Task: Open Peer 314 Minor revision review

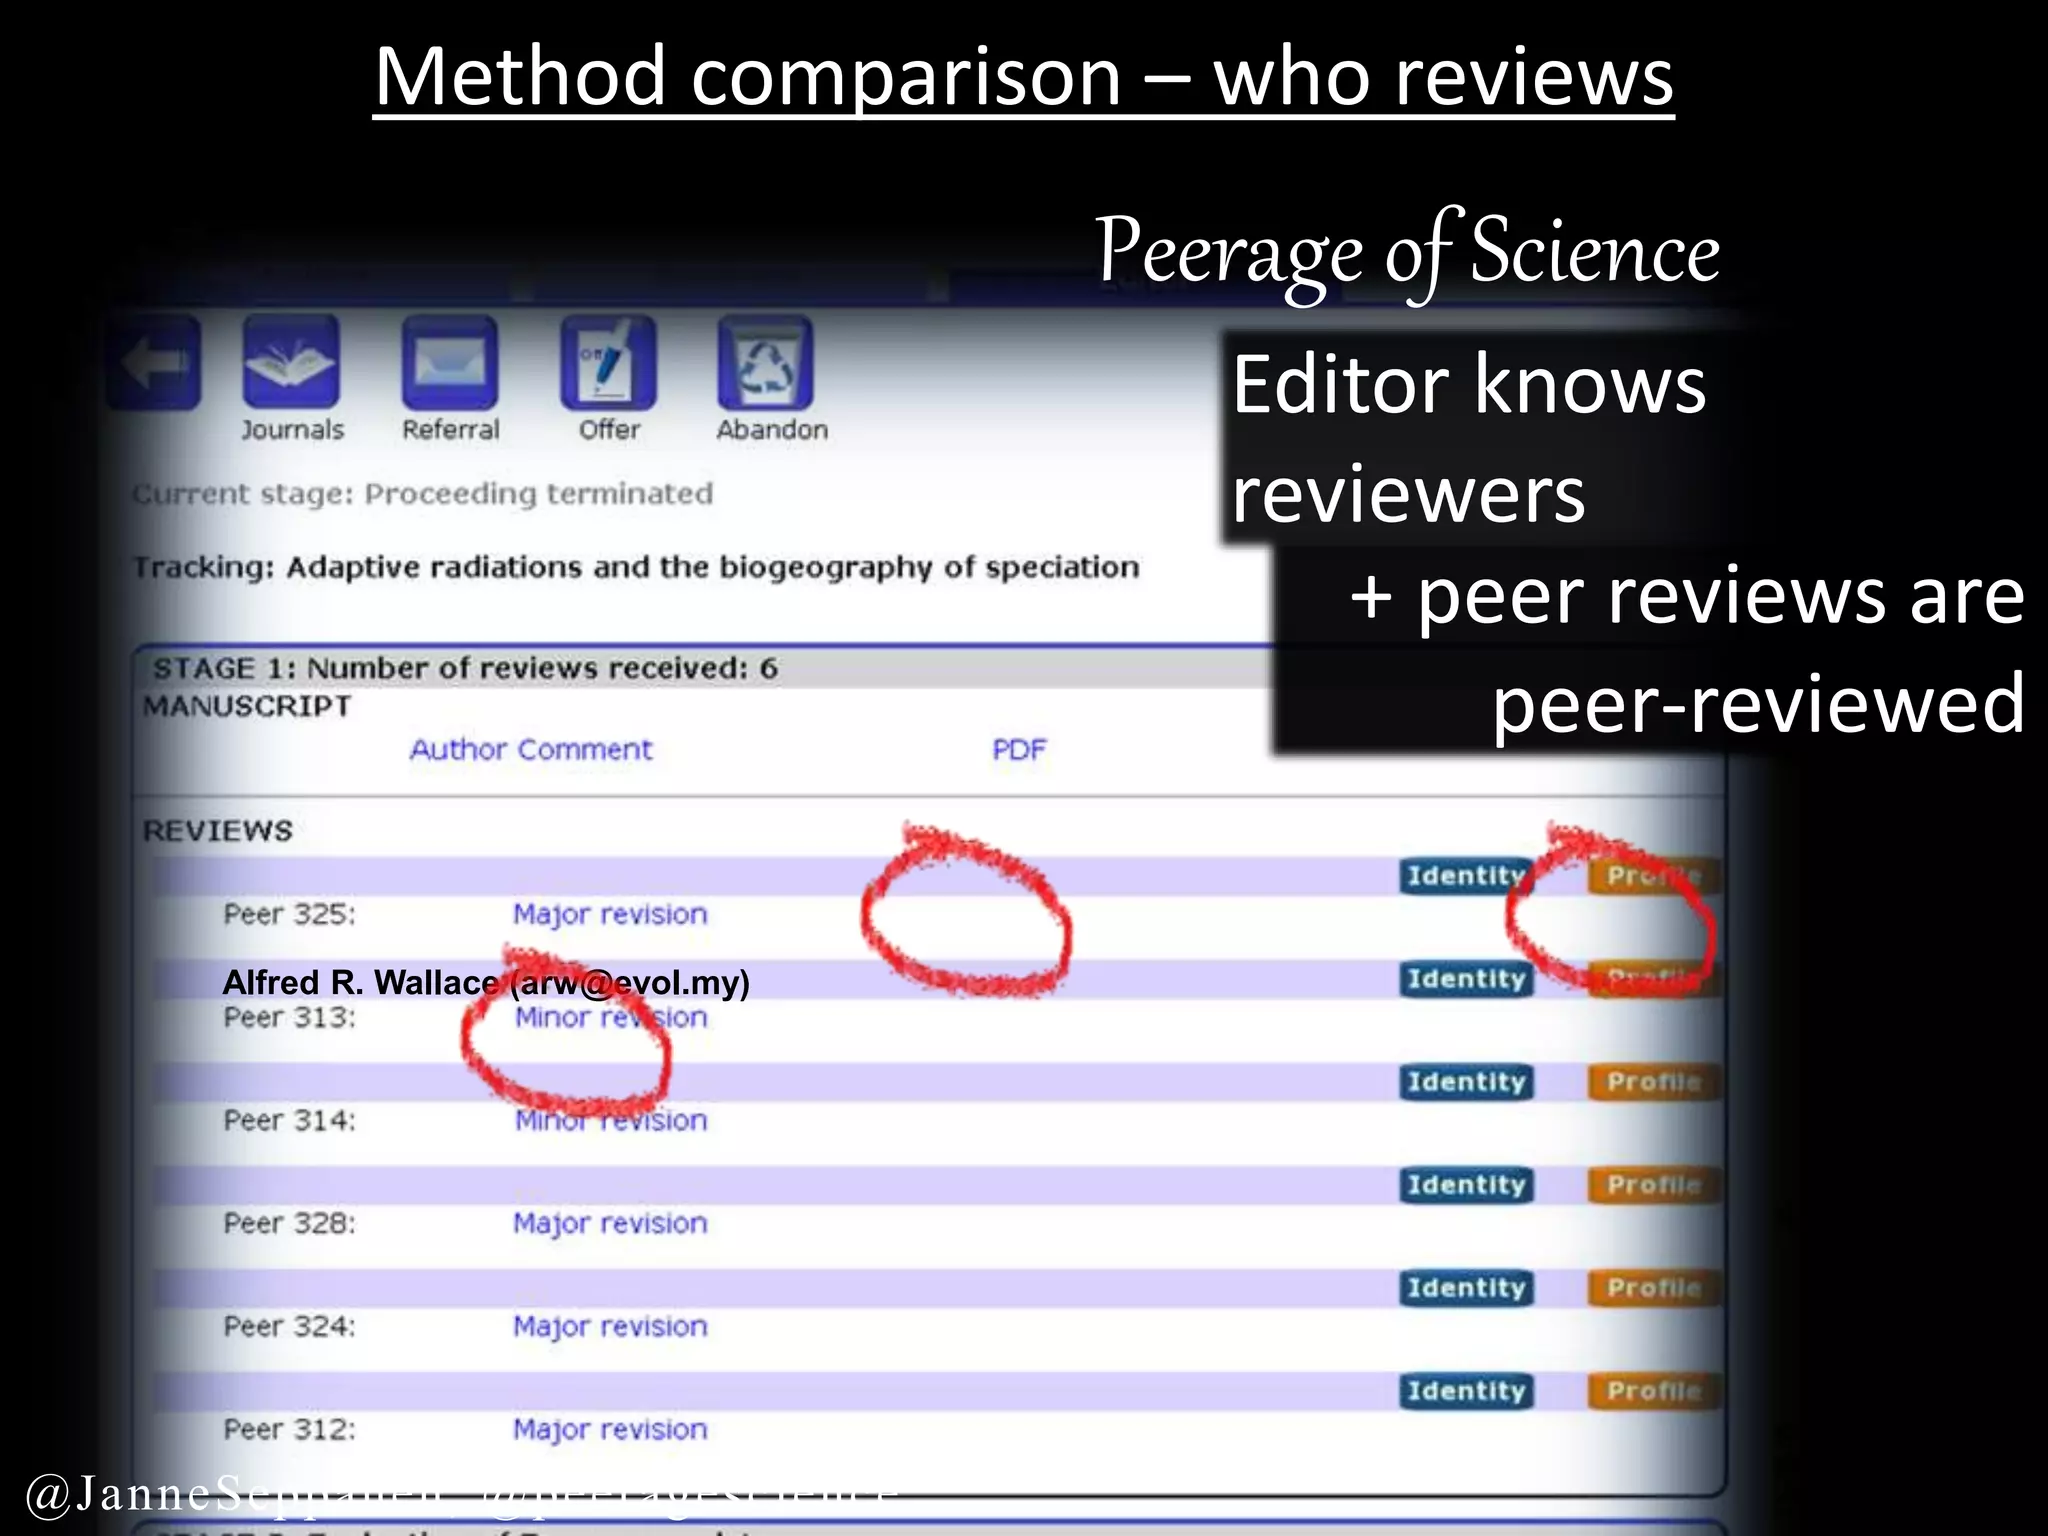Action: tap(610, 1120)
